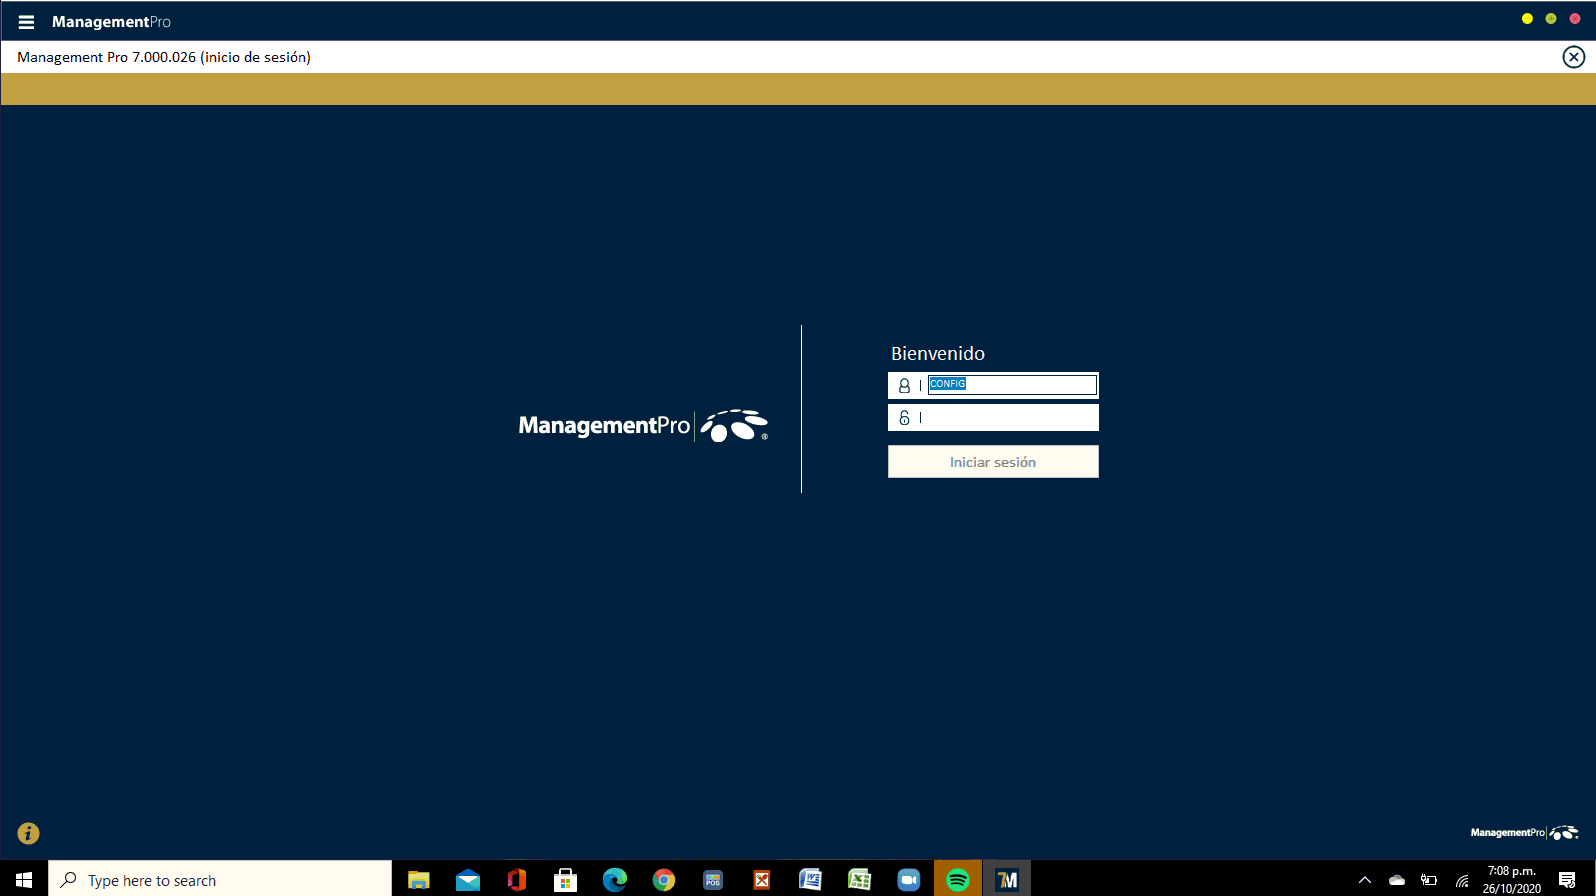The height and width of the screenshot is (896, 1596).
Task: Close the login session panel with circled X
Action: (1573, 57)
